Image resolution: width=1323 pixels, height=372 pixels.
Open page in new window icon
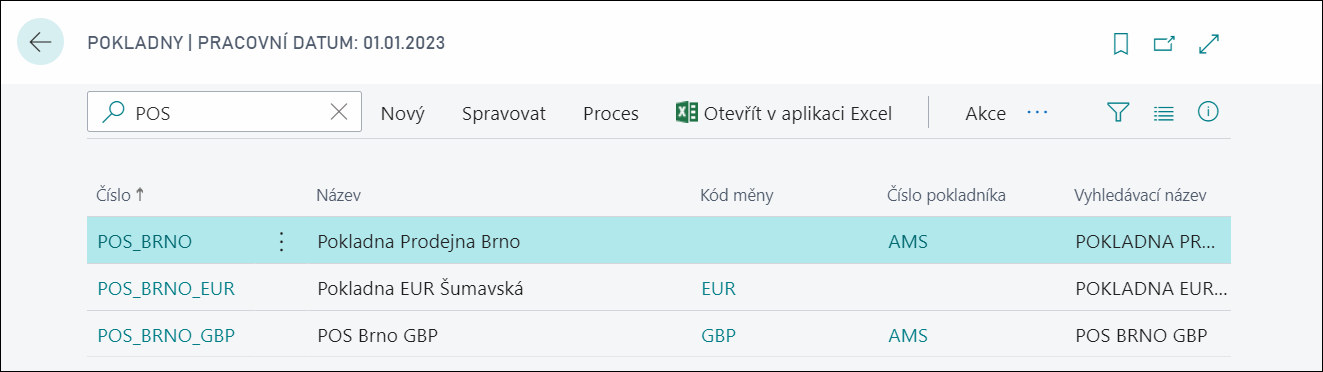click(1164, 44)
